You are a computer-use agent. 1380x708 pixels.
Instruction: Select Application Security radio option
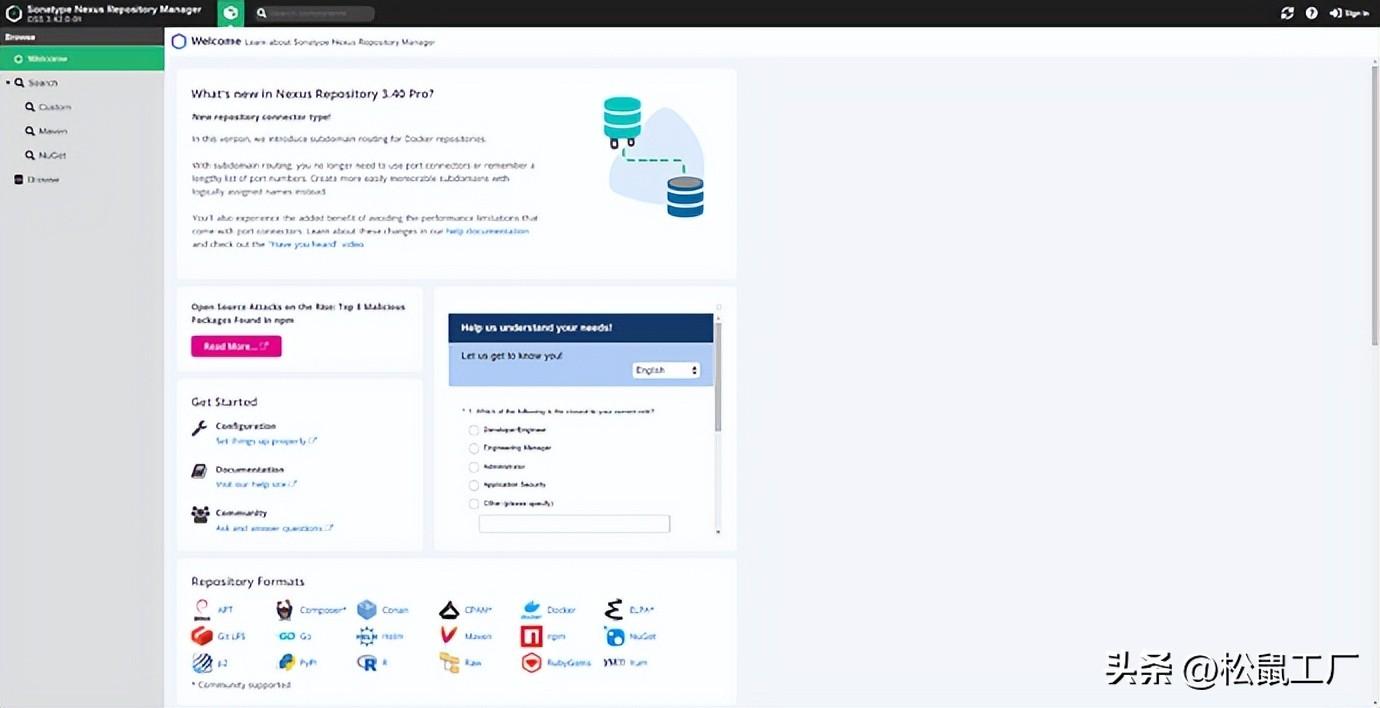click(x=474, y=485)
